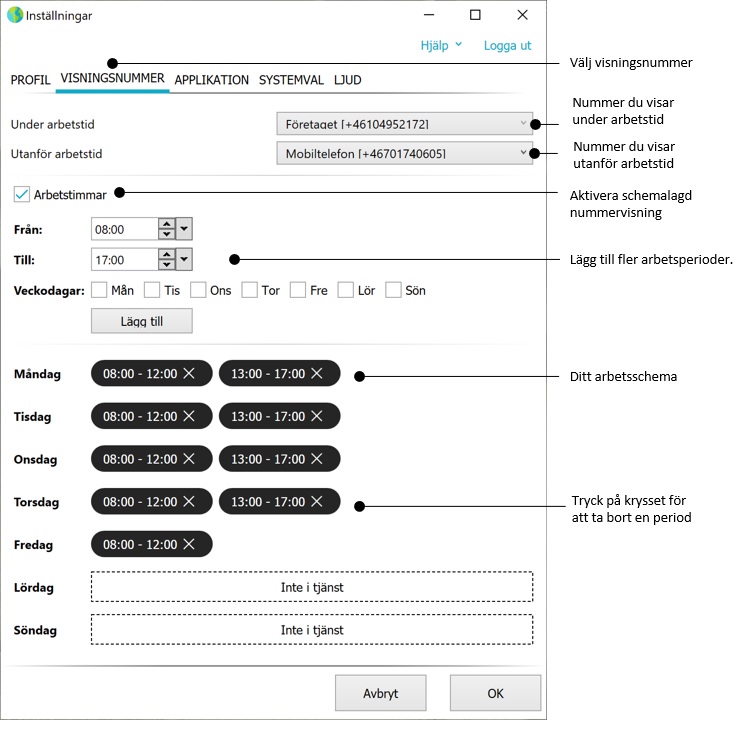Close the Inställningar window
The height and width of the screenshot is (729, 746).
coord(522,15)
